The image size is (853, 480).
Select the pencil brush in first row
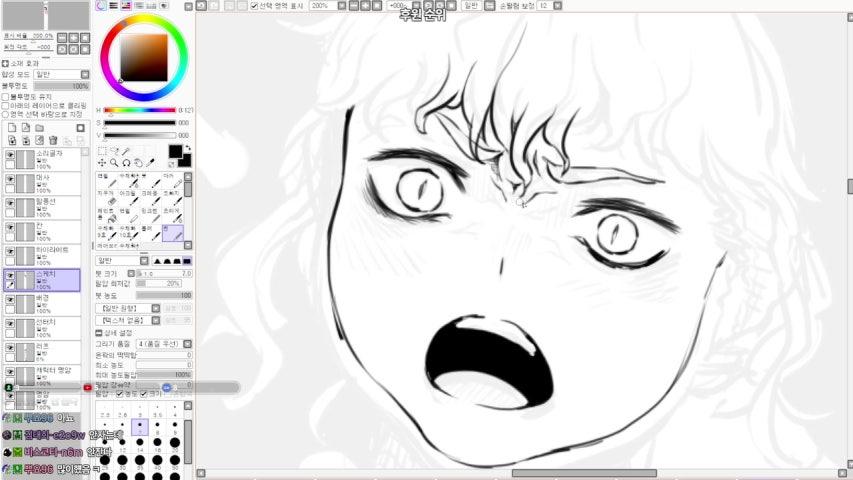coord(107,182)
